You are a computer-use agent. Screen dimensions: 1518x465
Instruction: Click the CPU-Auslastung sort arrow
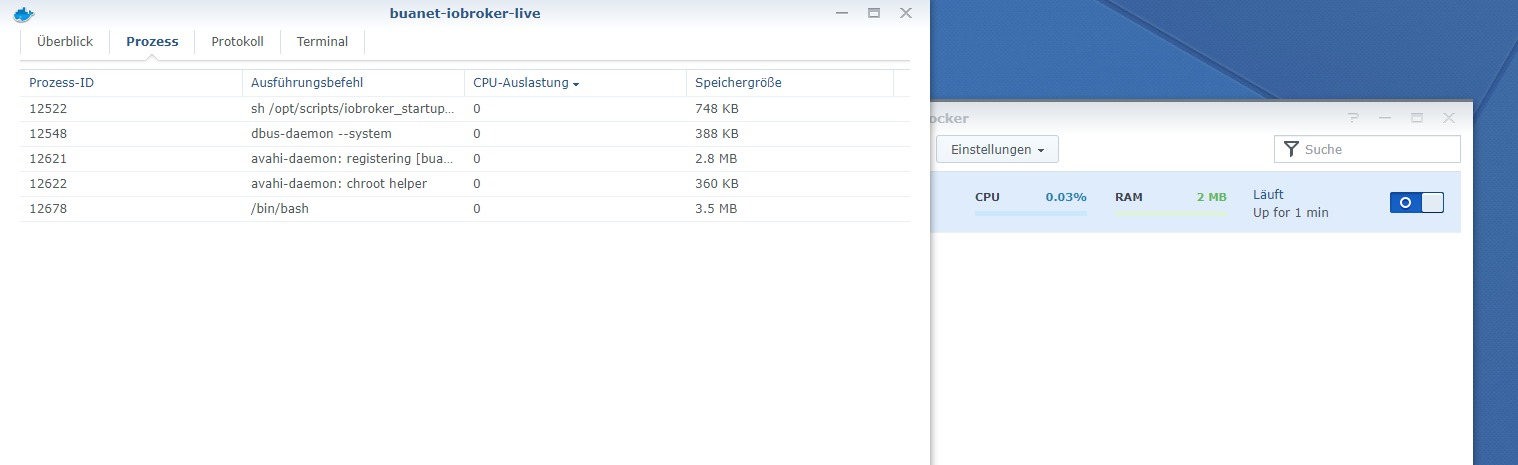(x=576, y=84)
